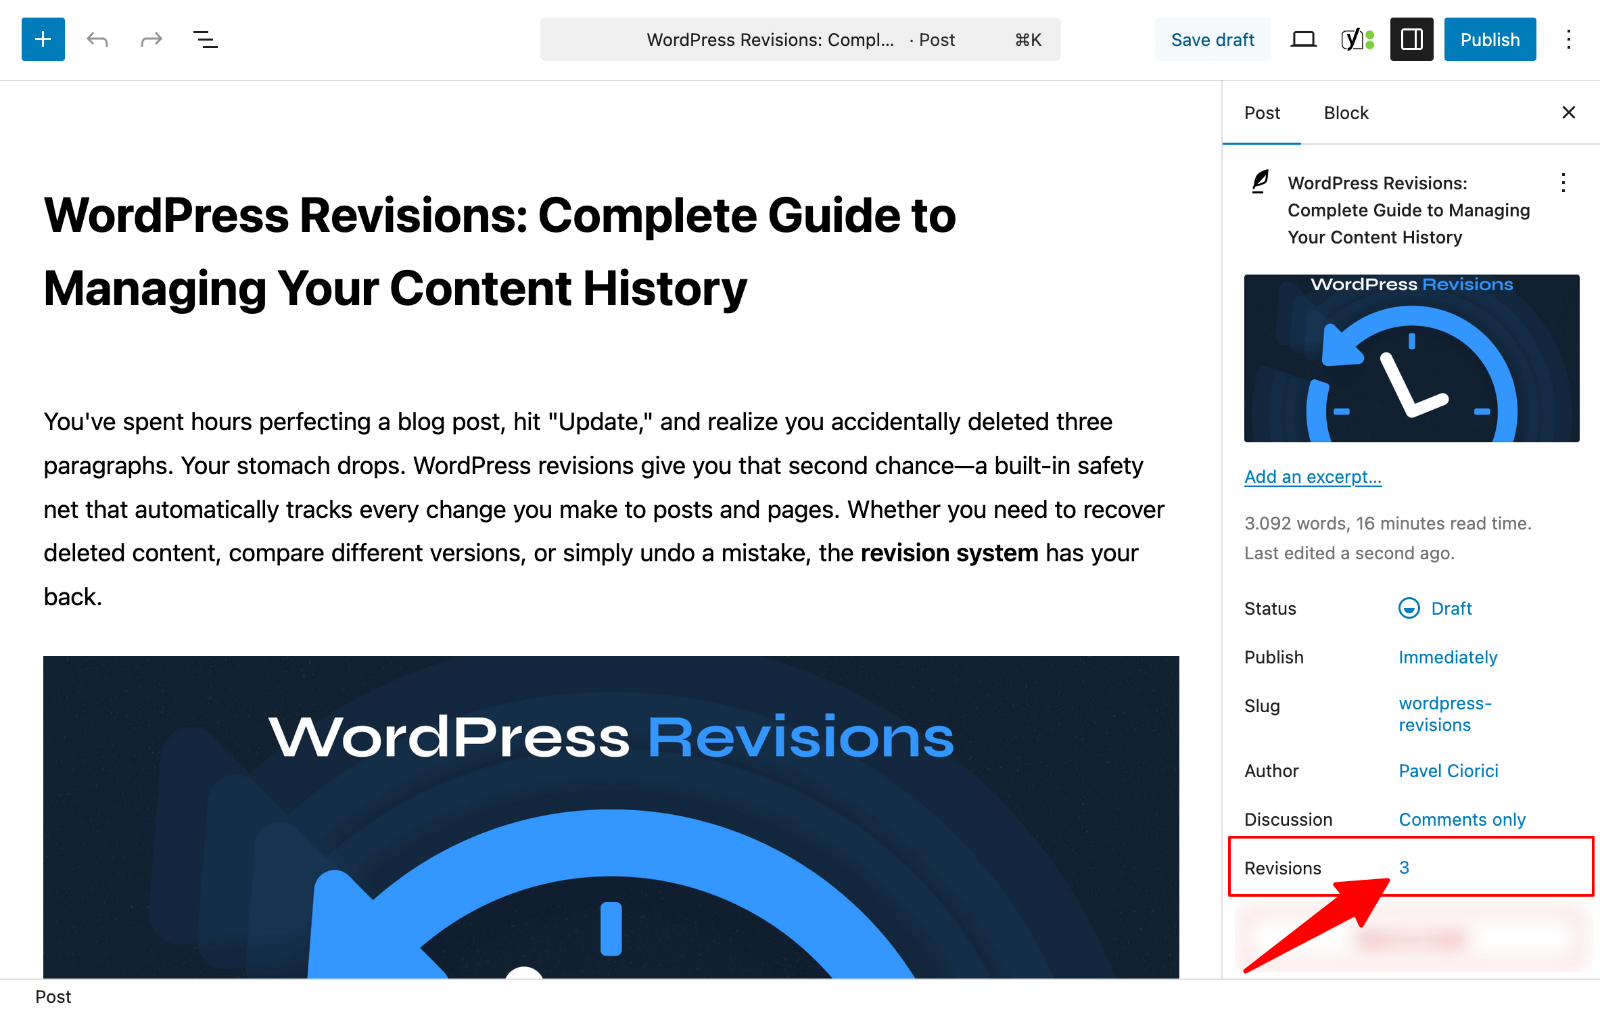Open the Document Overview list view

[x=205, y=39]
